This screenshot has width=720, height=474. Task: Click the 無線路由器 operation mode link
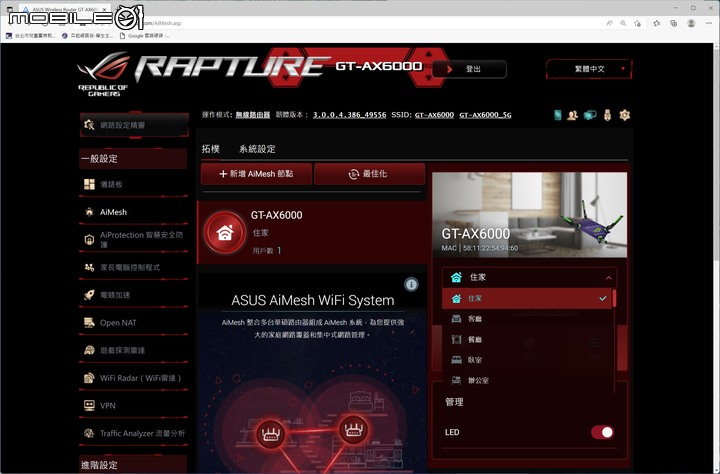click(253, 115)
